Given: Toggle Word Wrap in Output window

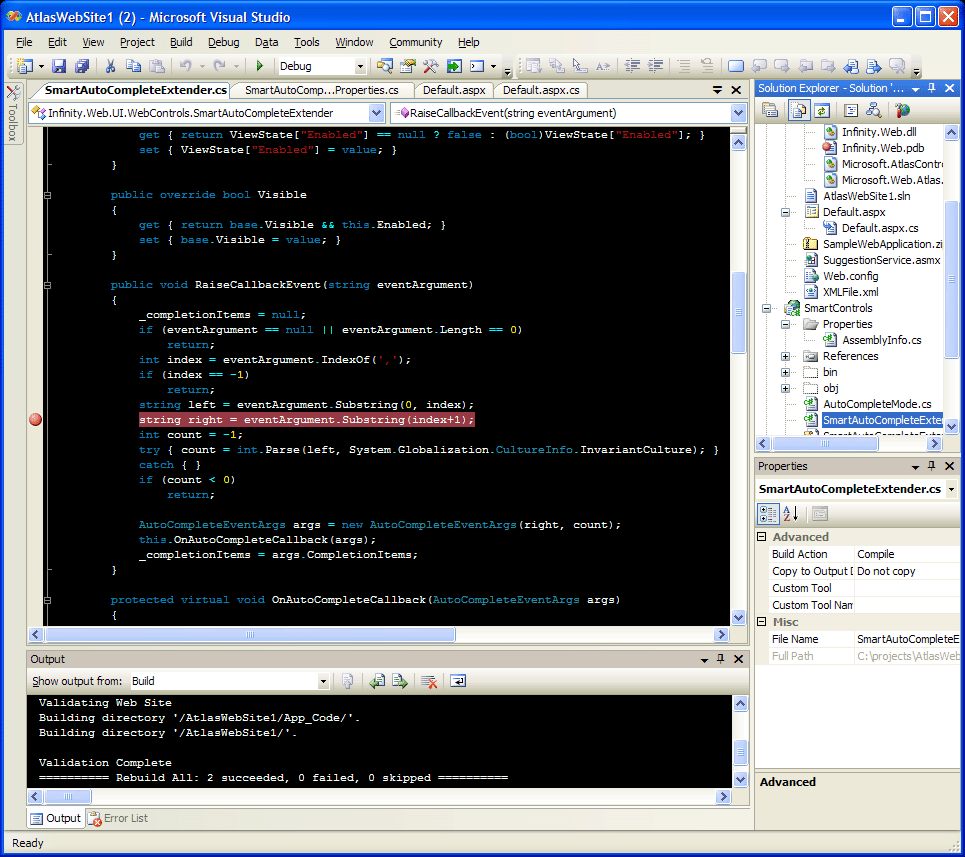Looking at the screenshot, I should coord(458,681).
